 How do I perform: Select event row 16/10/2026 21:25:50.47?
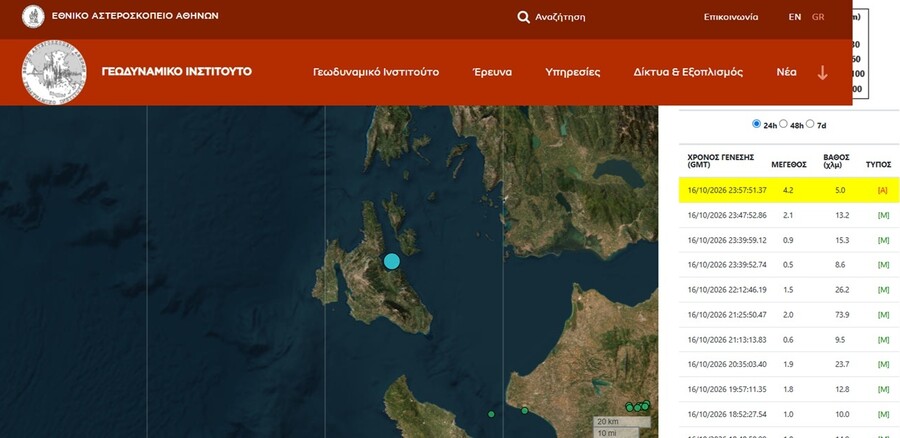point(789,315)
